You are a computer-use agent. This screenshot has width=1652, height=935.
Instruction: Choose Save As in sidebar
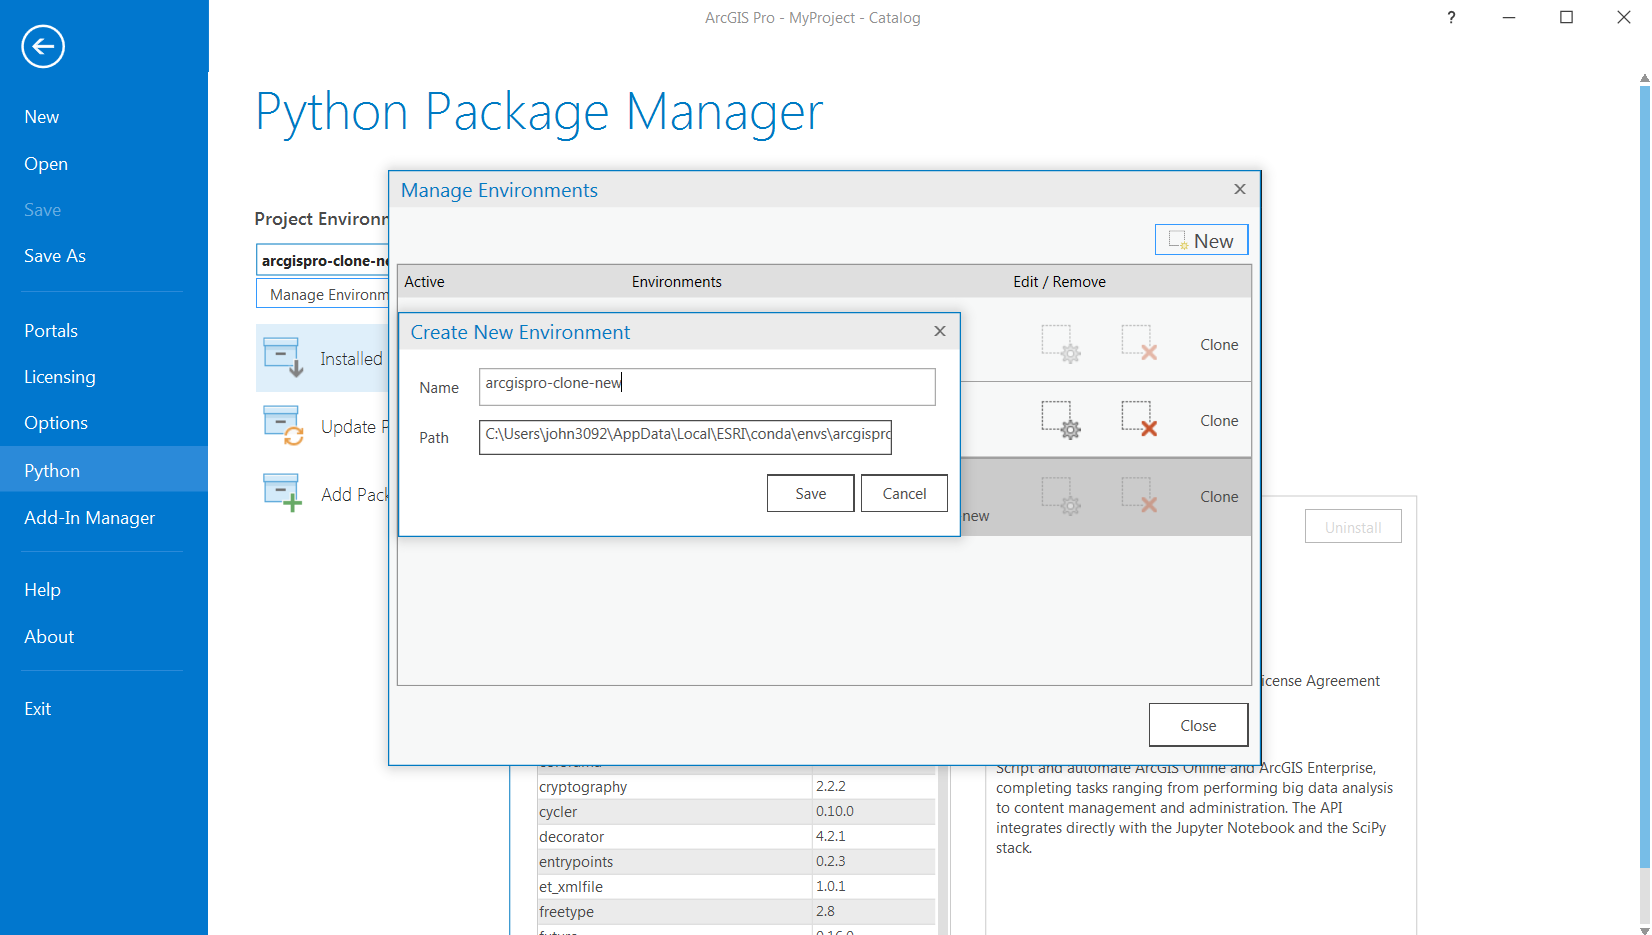pyautogui.click(x=55, y=256)
